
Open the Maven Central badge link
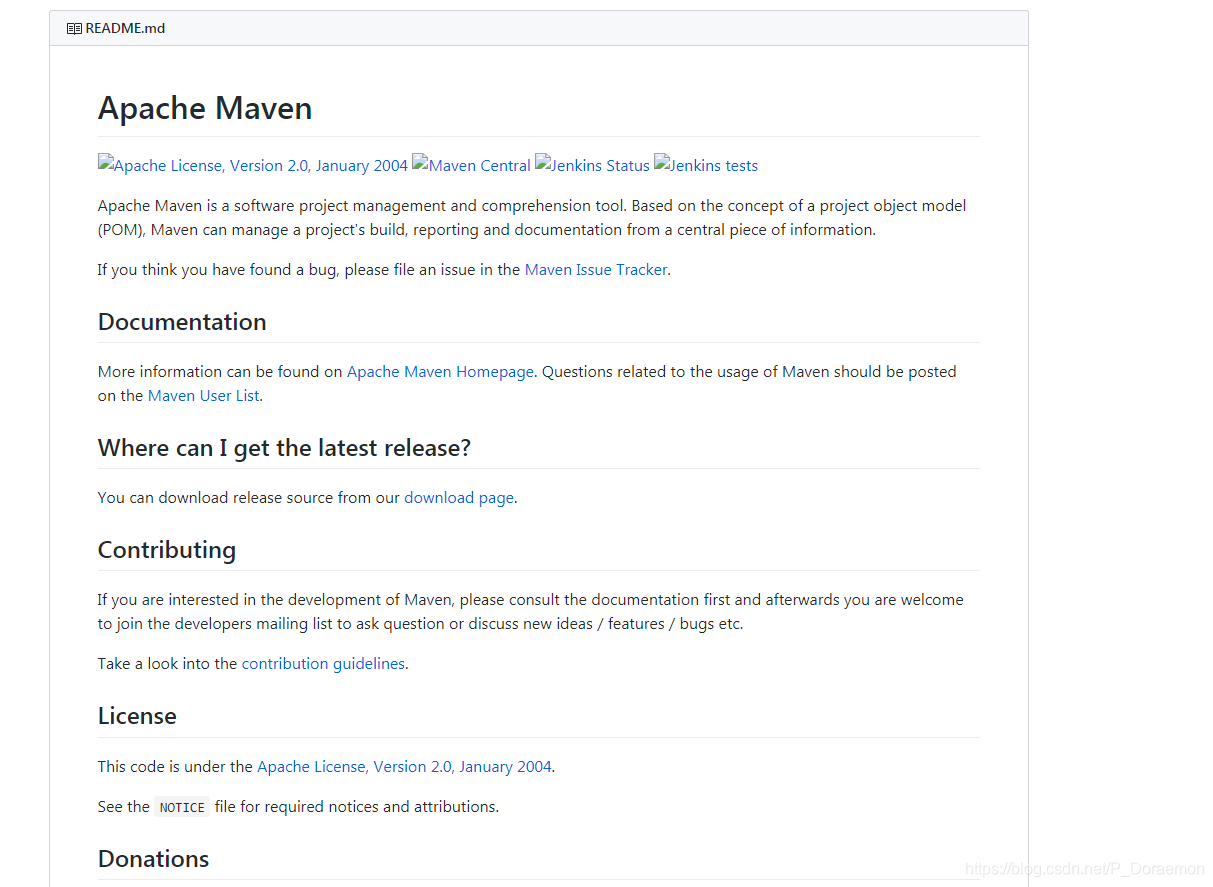[471, 165]
